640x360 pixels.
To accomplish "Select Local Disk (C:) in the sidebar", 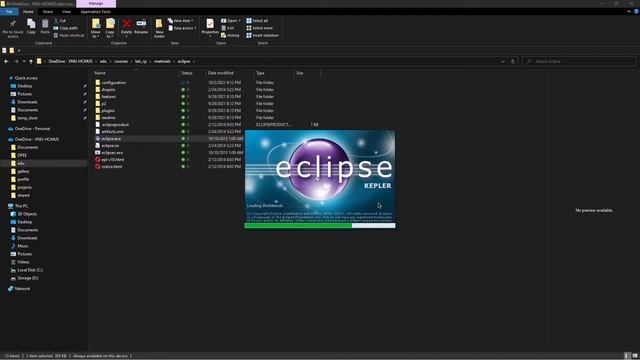I will [29, 270].
